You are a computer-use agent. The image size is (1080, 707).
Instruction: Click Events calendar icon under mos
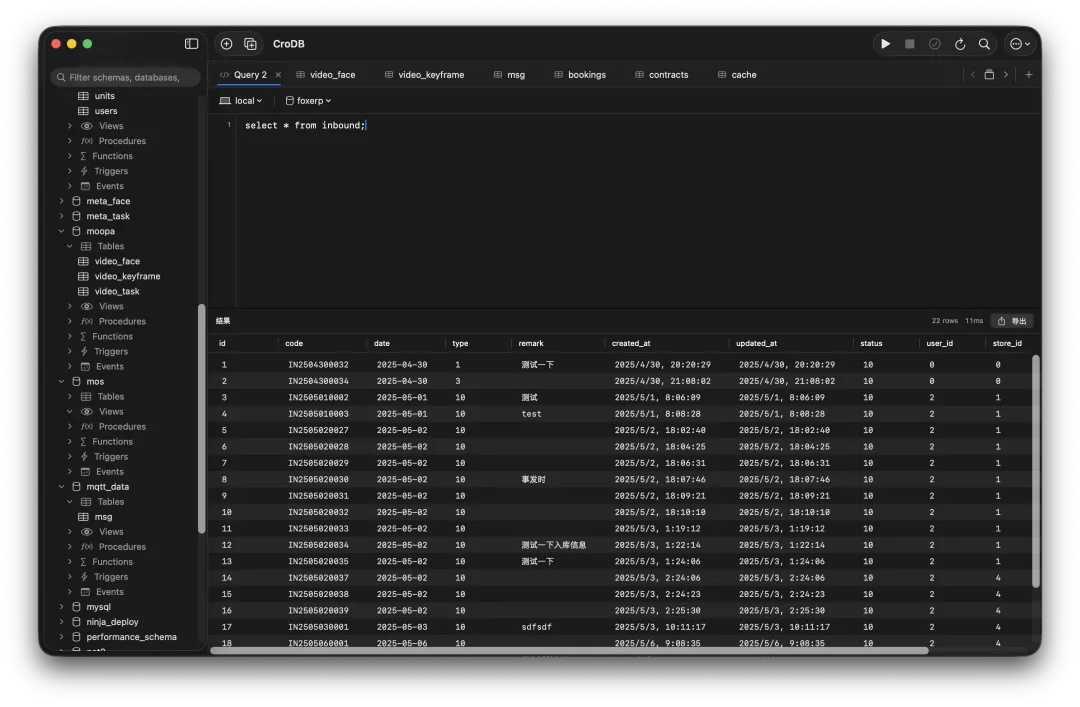(85, 472)
